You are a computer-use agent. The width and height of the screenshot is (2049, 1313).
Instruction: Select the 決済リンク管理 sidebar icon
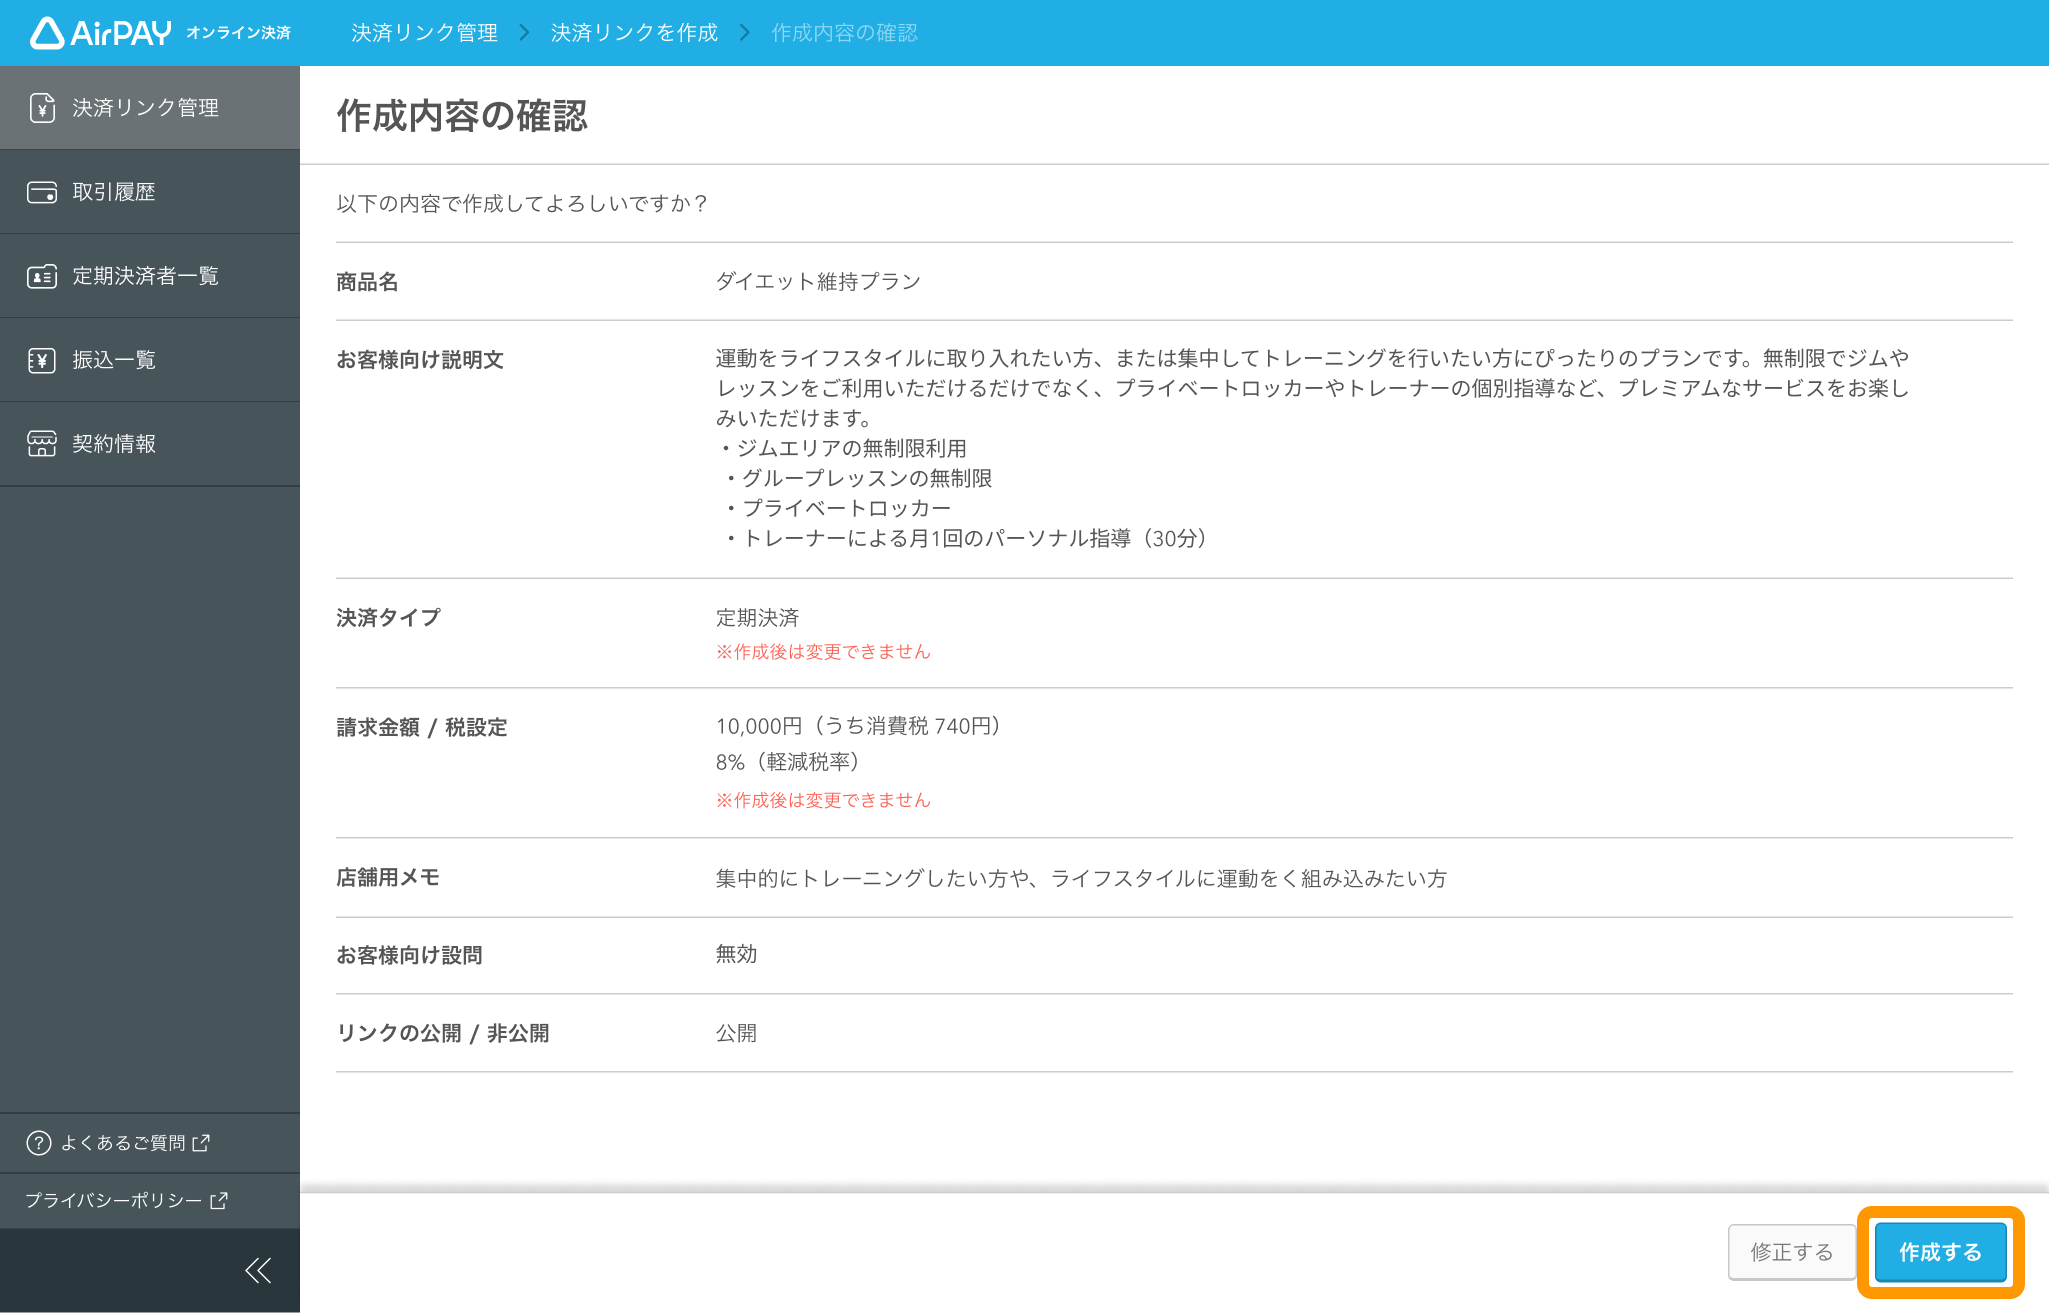[41, 107]
